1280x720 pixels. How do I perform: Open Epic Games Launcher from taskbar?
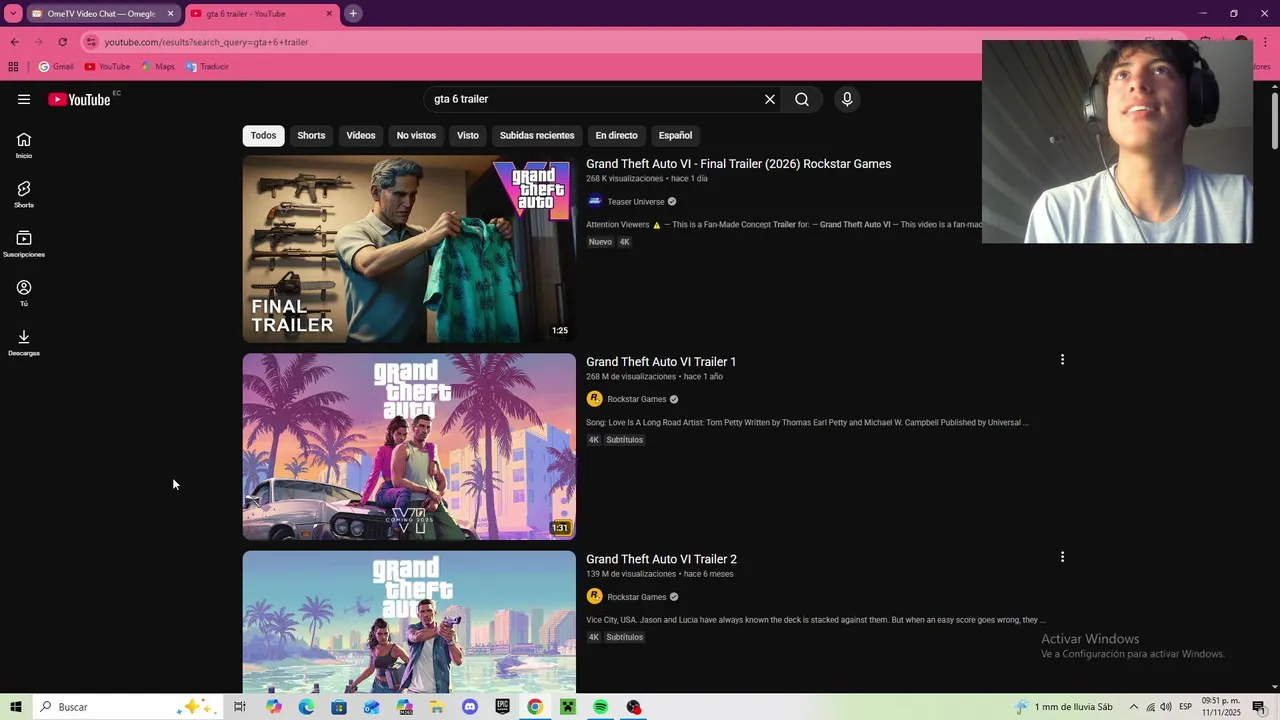[502, 707]
